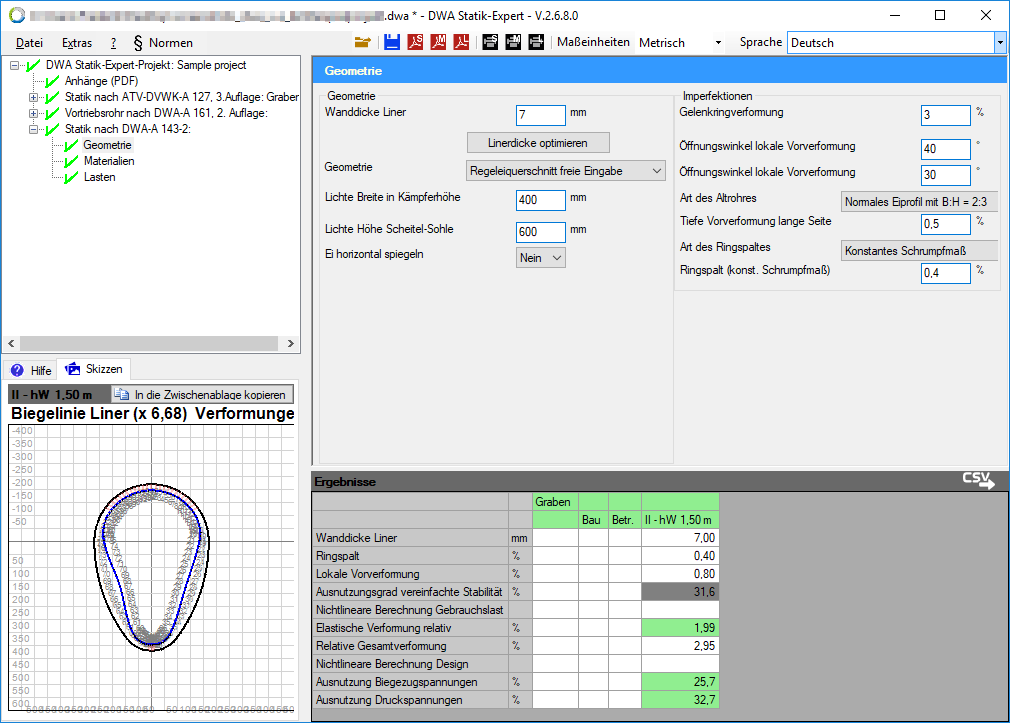Select Materialien in the project tree
This screenshot has height=723, width=1010.
click(108, 161)
